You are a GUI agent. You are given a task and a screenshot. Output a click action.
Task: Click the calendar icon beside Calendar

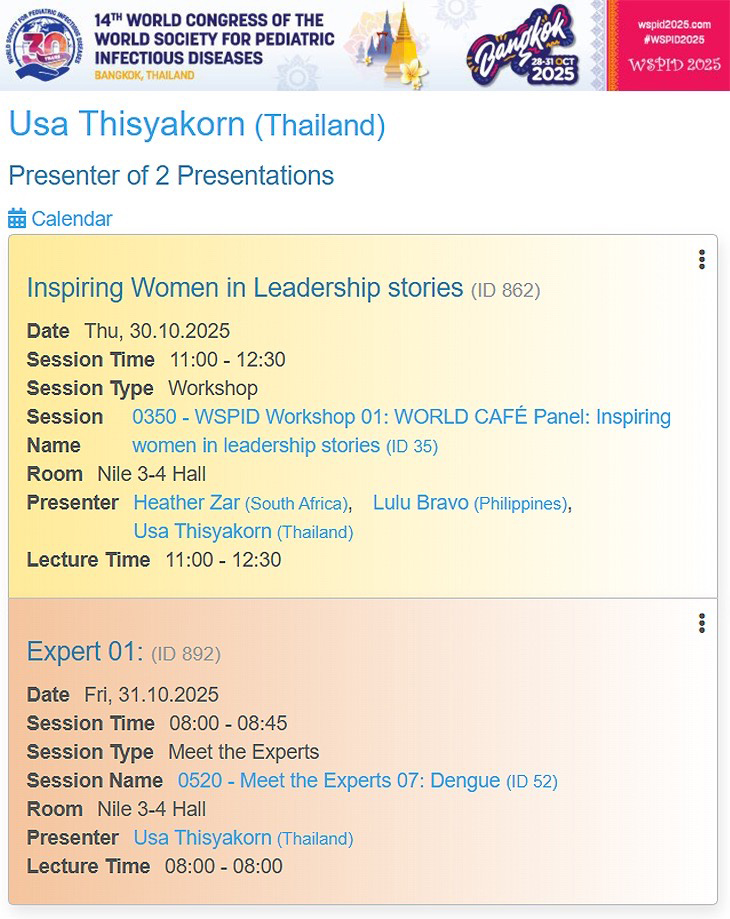[17, 219]
